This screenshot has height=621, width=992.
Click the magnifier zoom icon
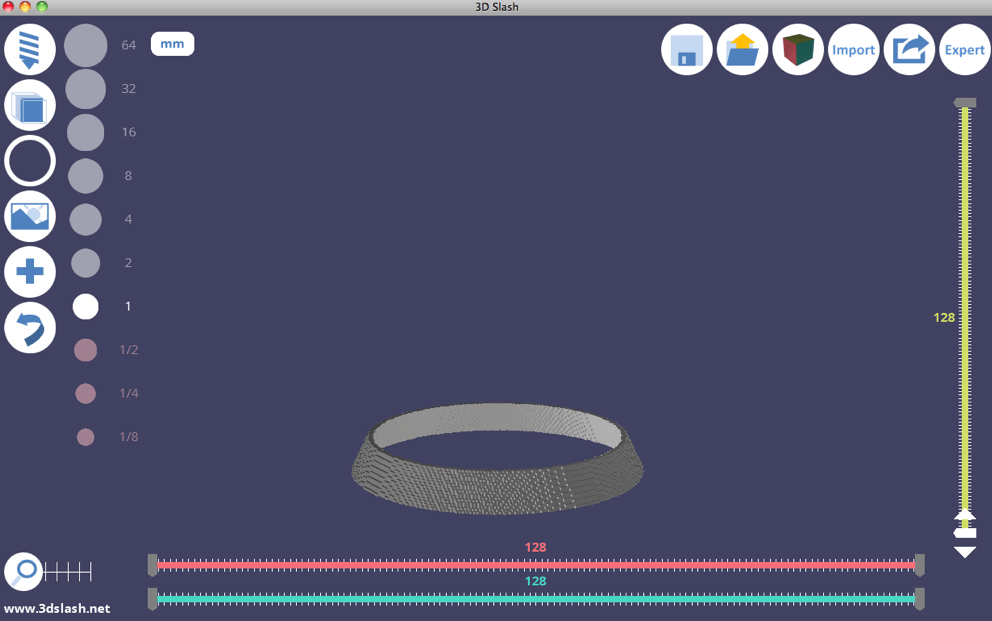[x=23, y=572]
